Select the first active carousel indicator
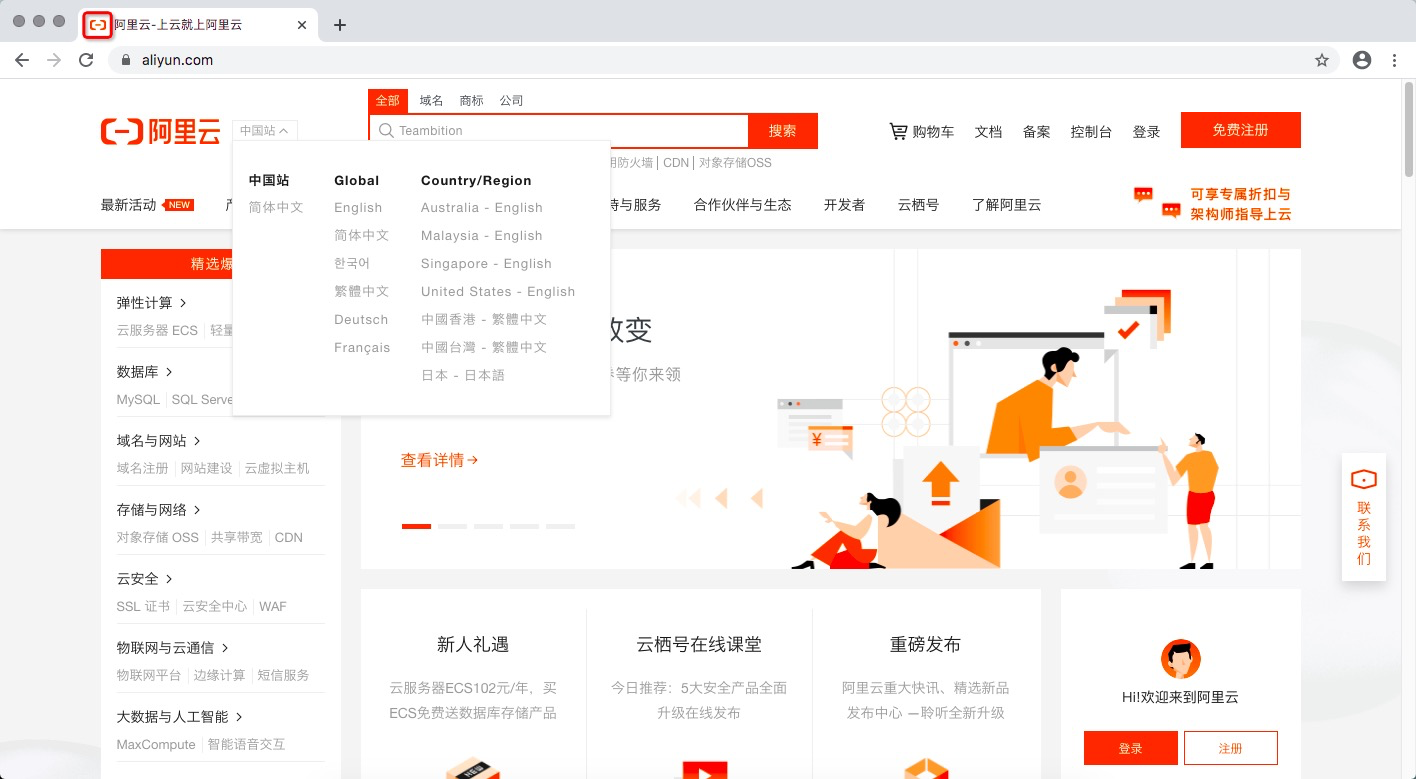The height and width of the screenshot is (779, 1416). (416, 526)
